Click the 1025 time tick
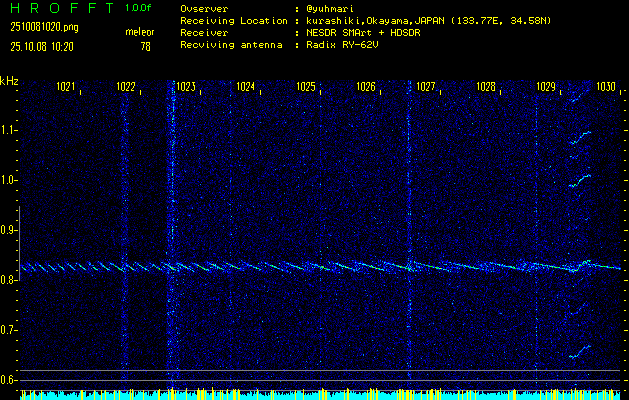The image size is (629, 400). 306,87
